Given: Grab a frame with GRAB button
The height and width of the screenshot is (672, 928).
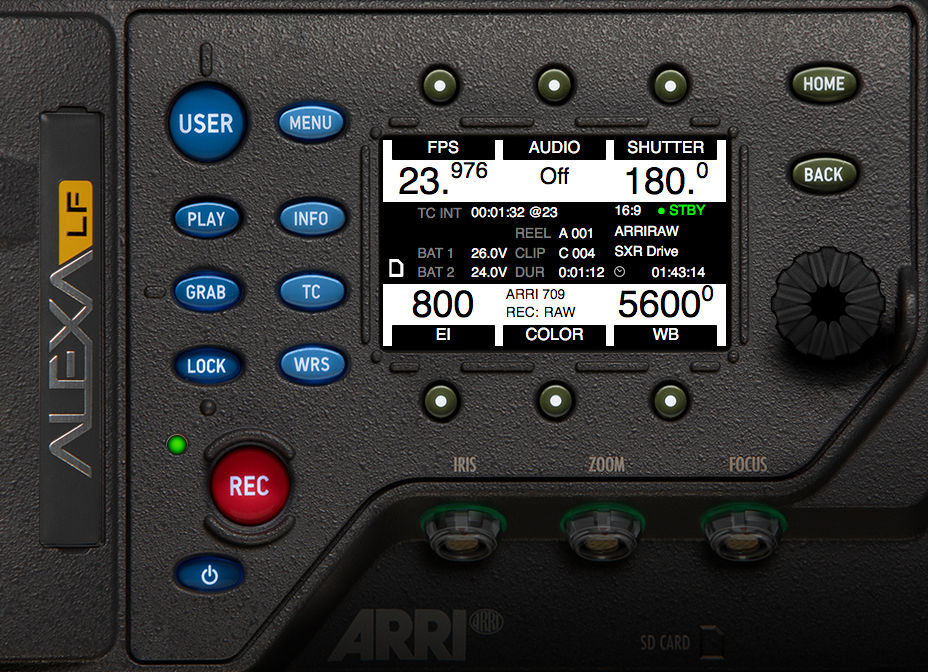Looking at the screenshot, I should [x=207, y=292].
